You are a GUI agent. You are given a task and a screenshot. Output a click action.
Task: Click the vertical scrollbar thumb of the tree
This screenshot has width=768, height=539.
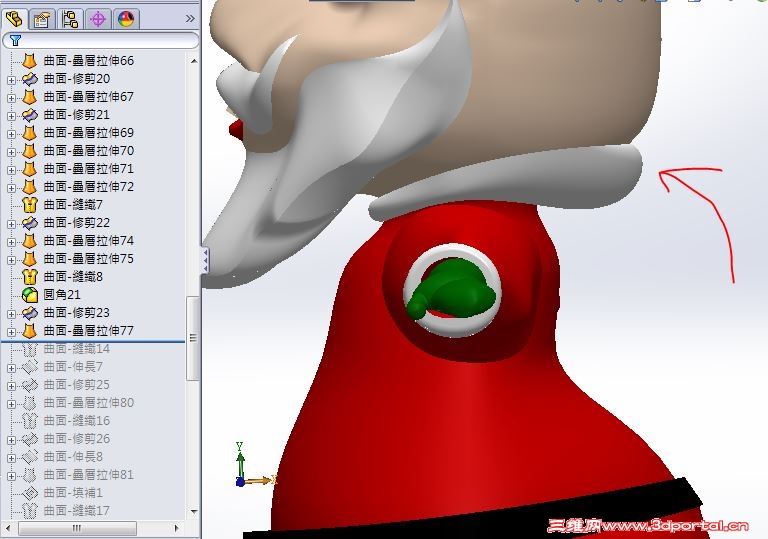click(x=193, y=338)
